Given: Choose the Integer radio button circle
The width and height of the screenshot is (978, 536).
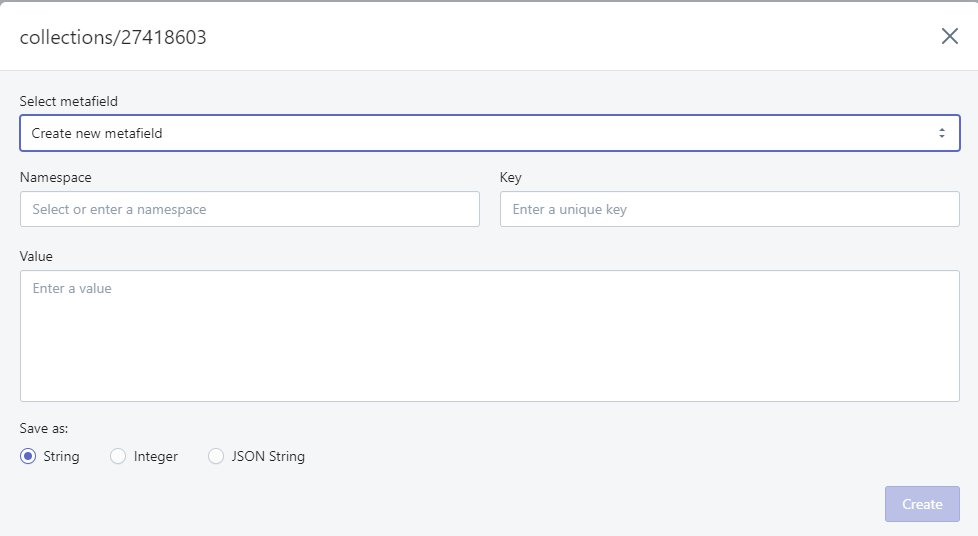Looking at the screenshot, I should [118, 456].
